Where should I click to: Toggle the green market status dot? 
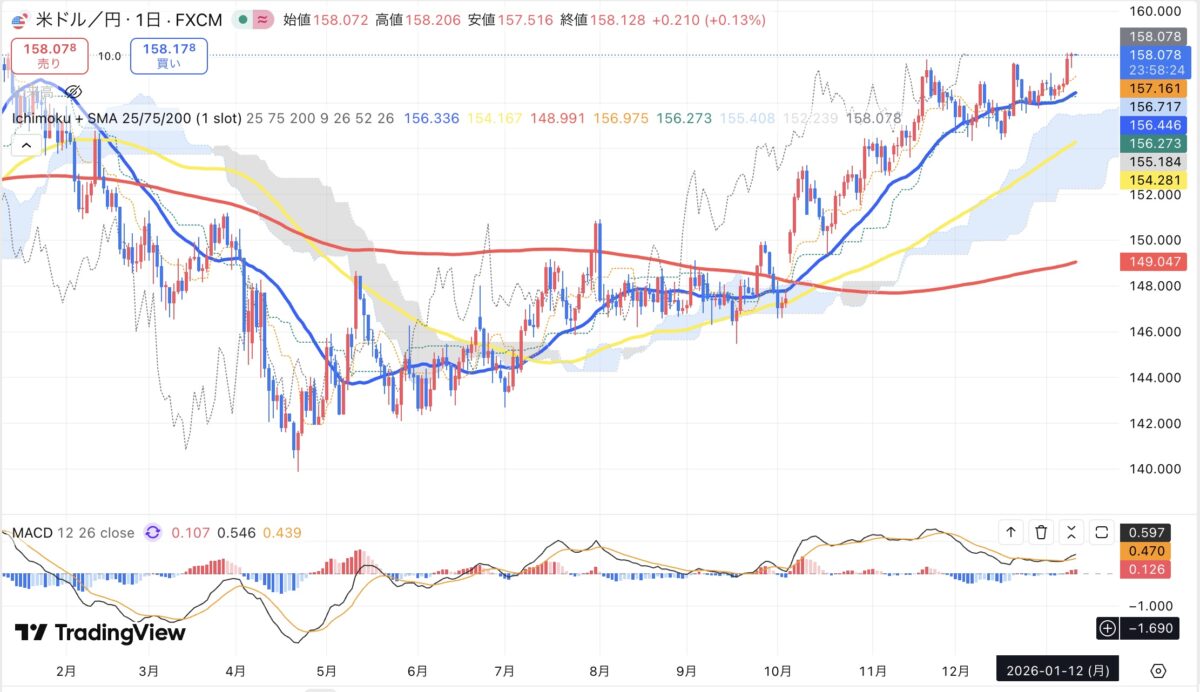pos(243,19)
